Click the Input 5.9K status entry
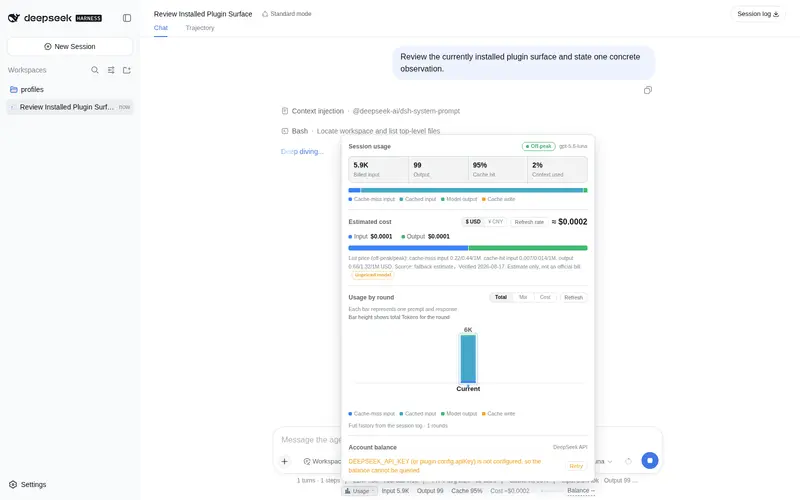Viewport: 800px width, 500px height. tap(395, 491)
